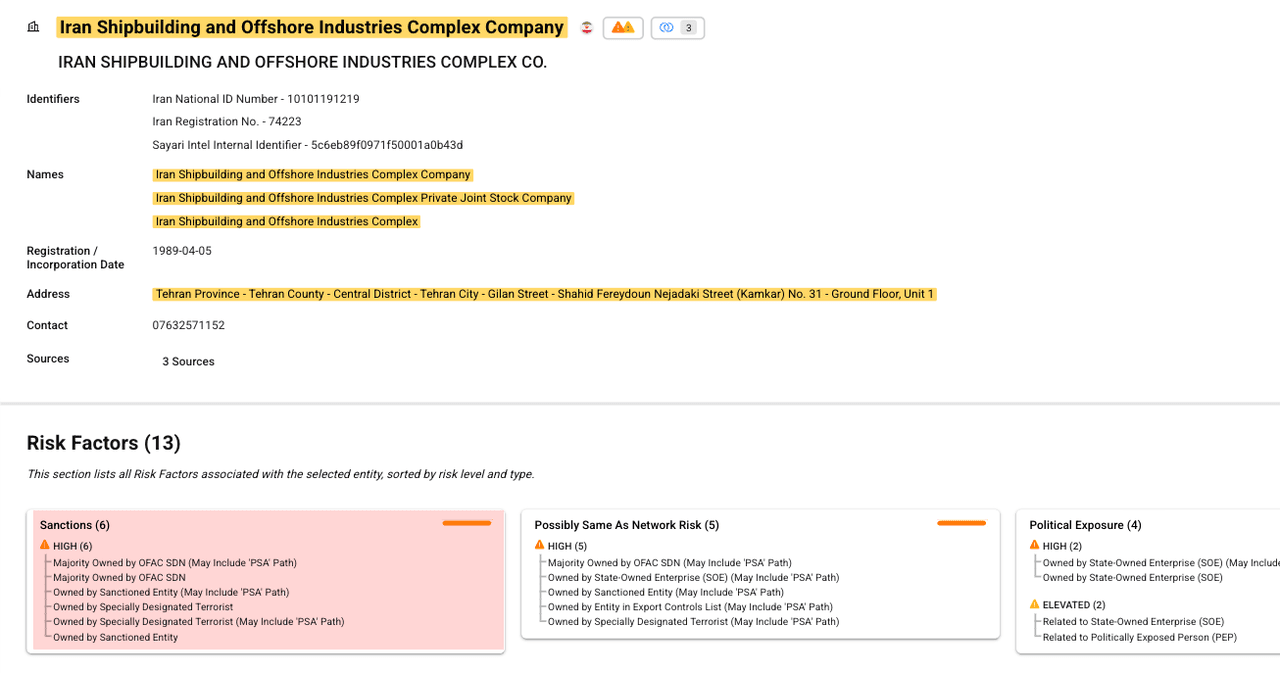Click the highlighted company name title

(311, 28)
